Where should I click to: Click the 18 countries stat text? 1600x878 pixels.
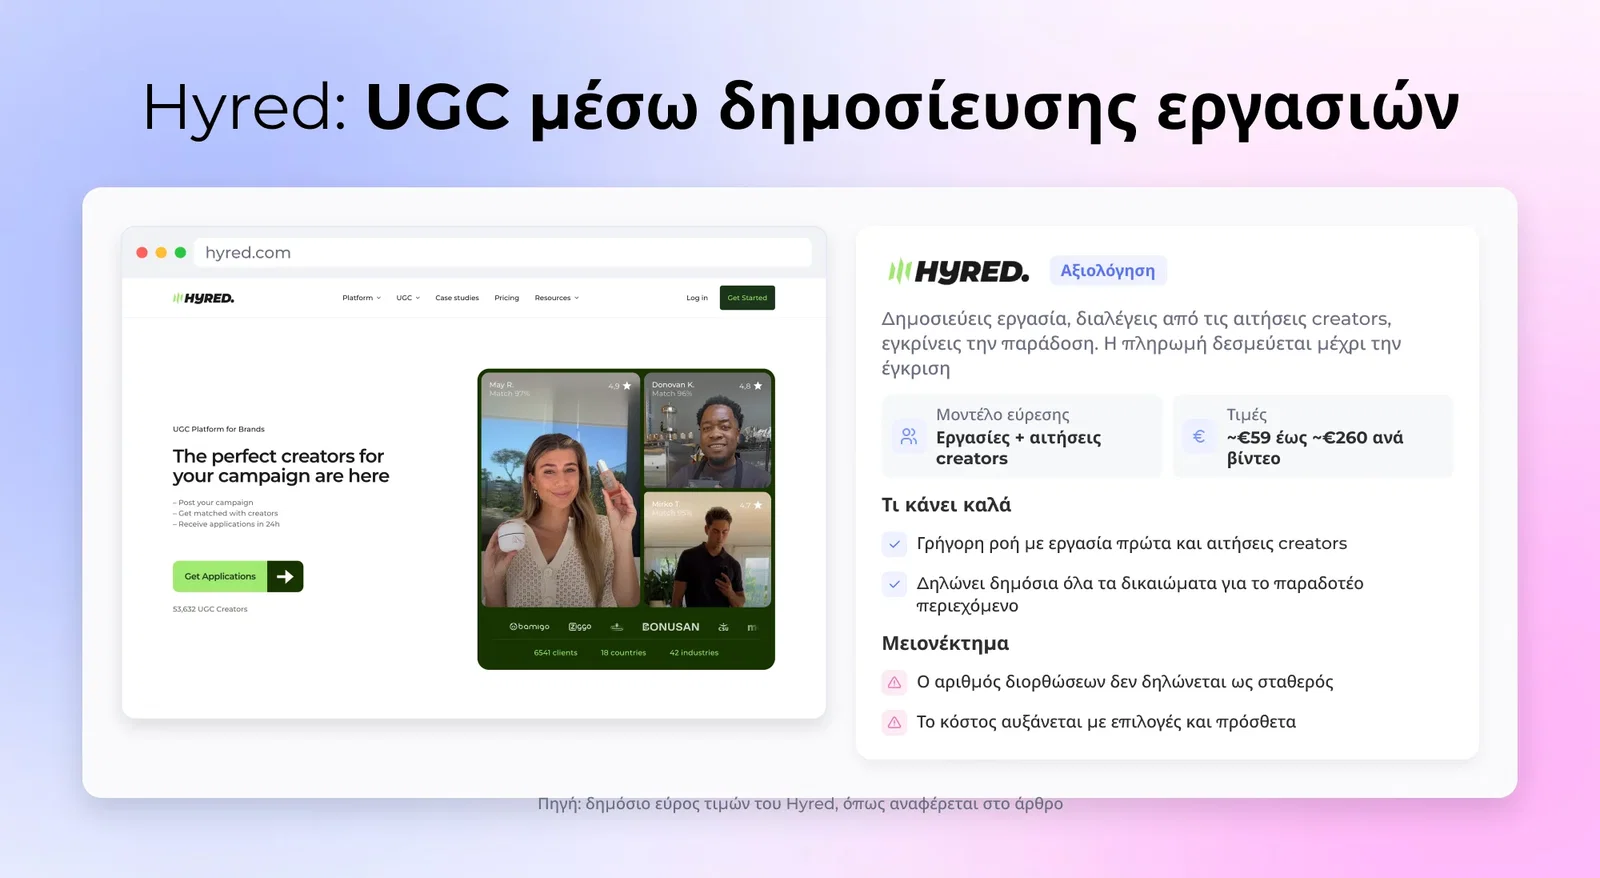[623, 653]
